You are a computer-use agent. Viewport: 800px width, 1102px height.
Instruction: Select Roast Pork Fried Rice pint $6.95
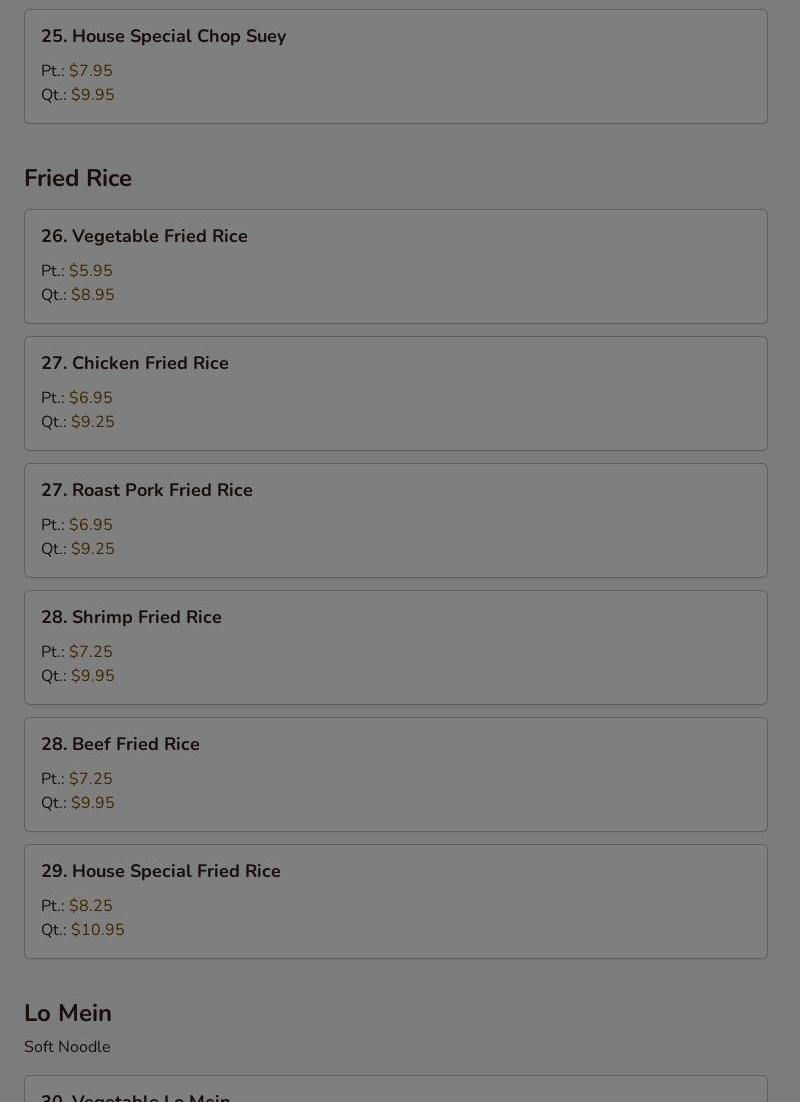(91, 524)
